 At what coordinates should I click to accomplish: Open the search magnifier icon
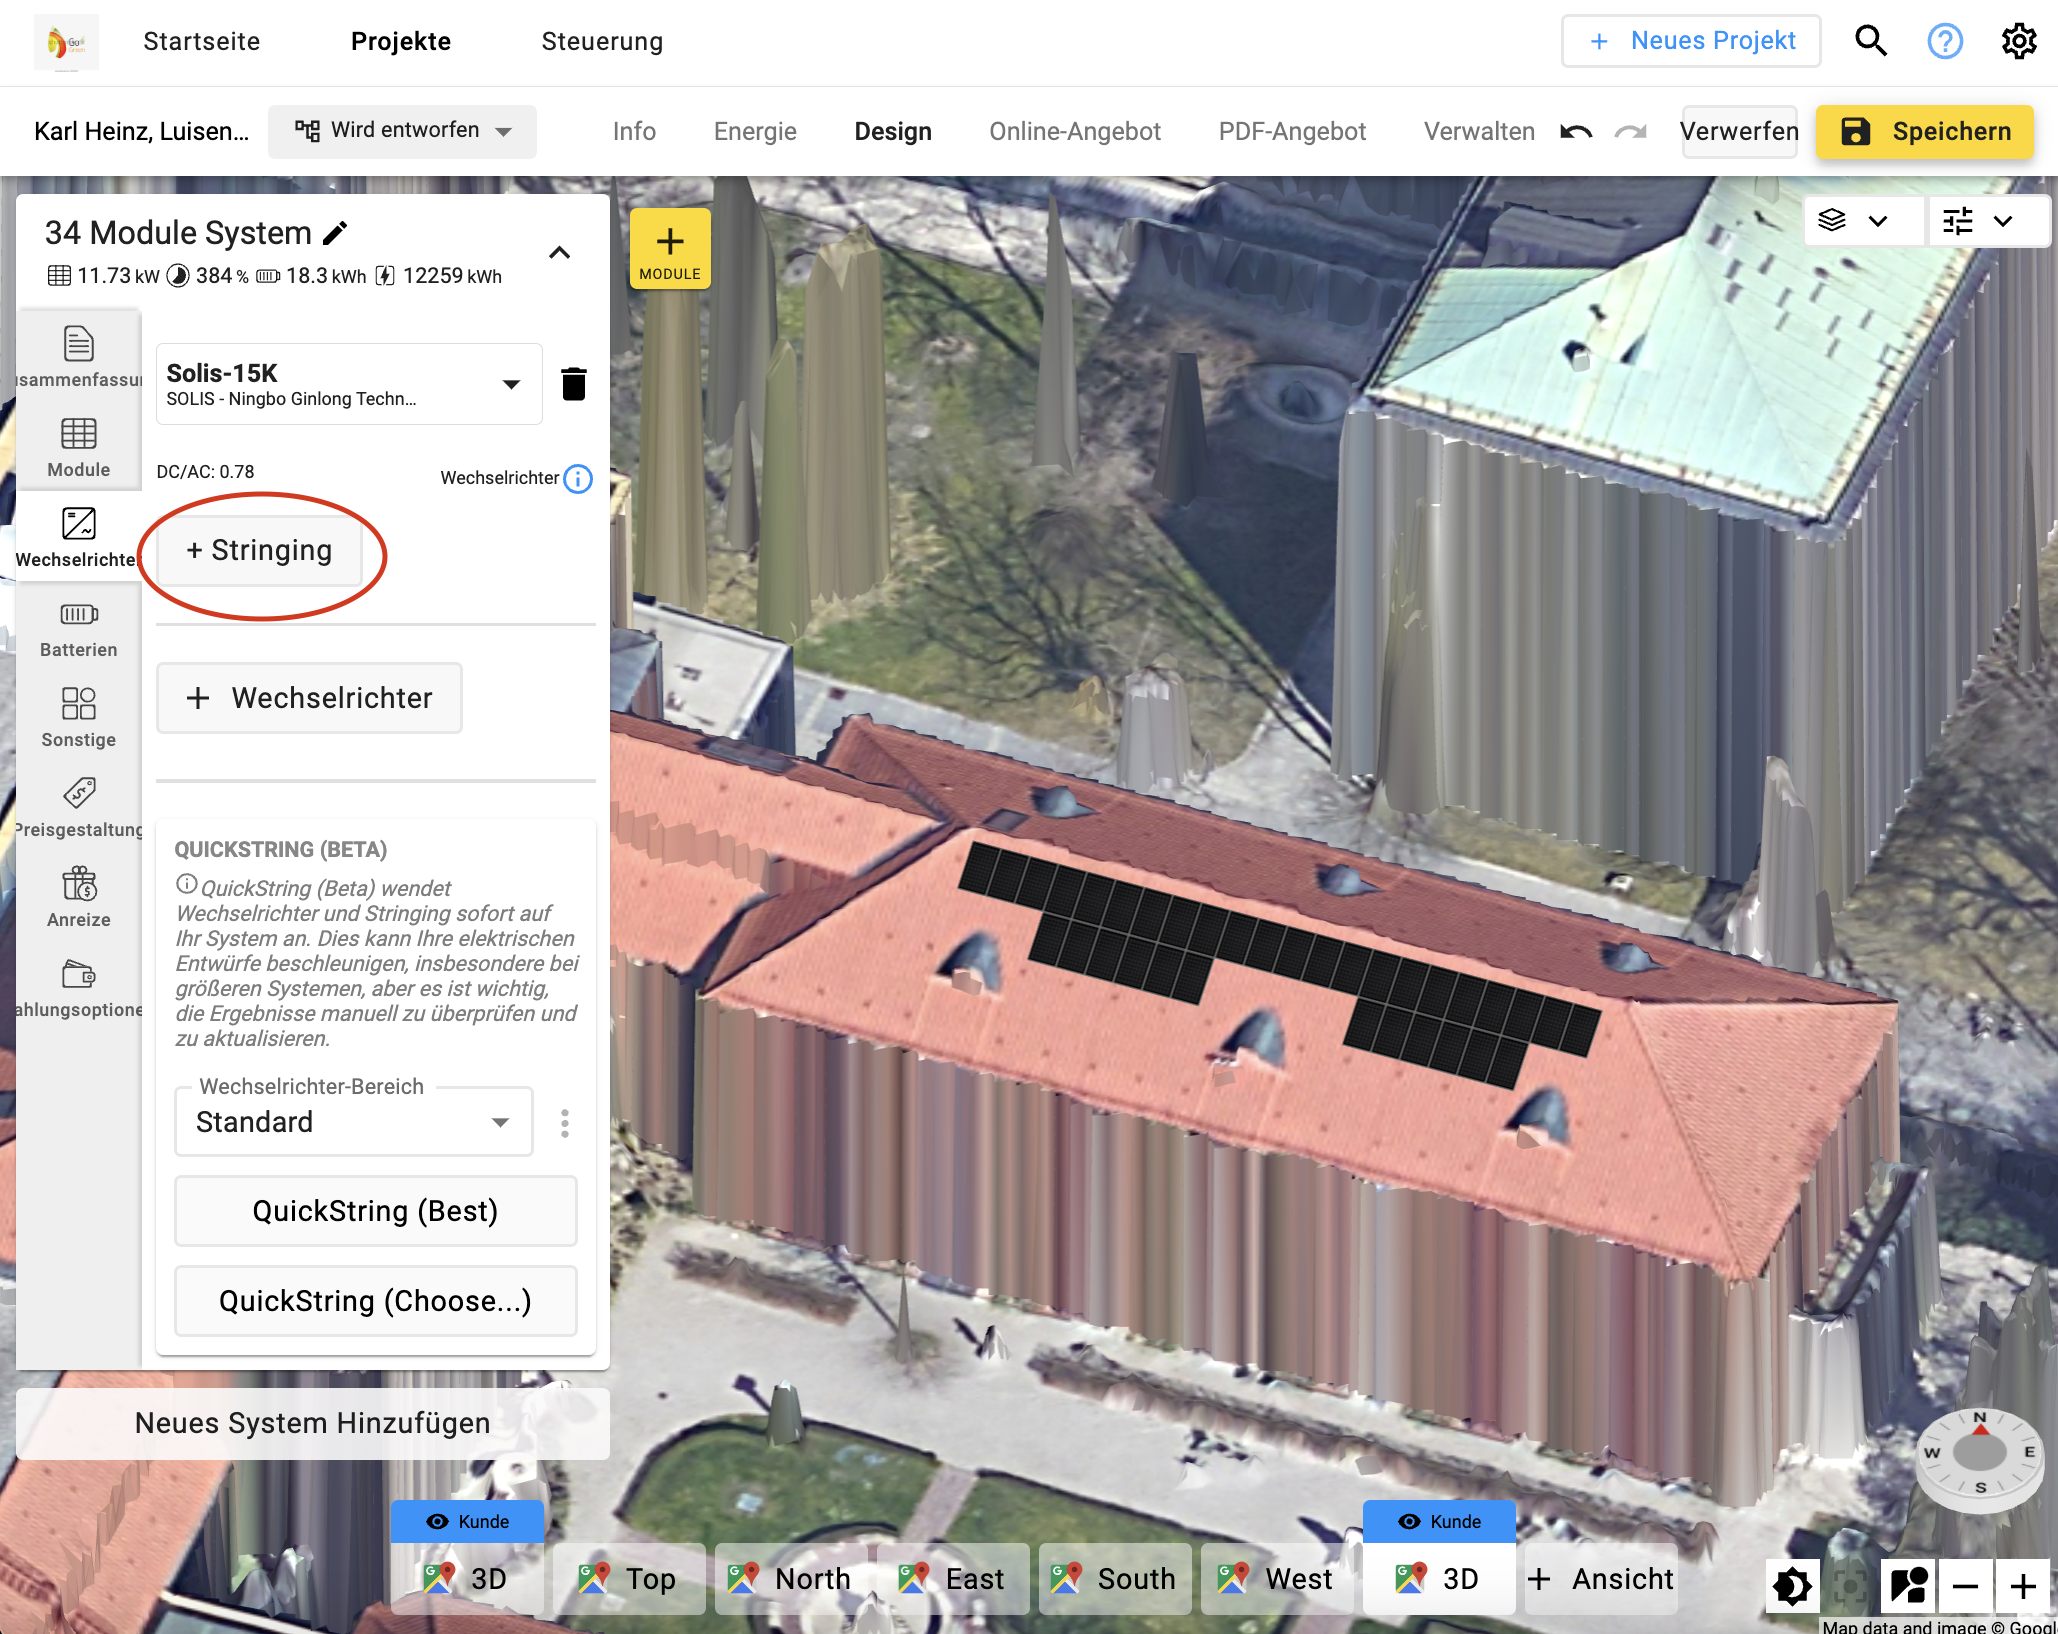click(1870, 41)
